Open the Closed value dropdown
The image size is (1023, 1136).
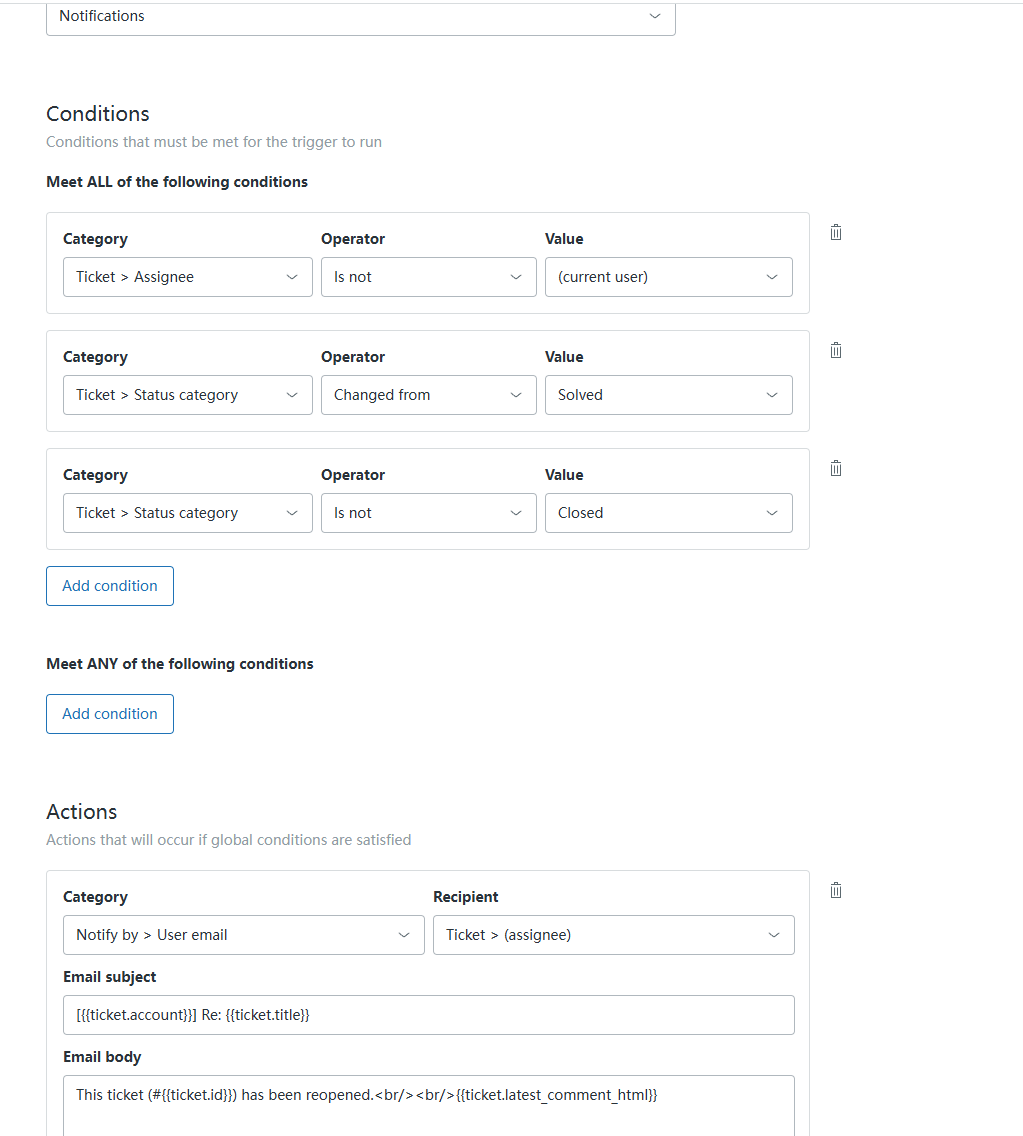tap(668, 513)
